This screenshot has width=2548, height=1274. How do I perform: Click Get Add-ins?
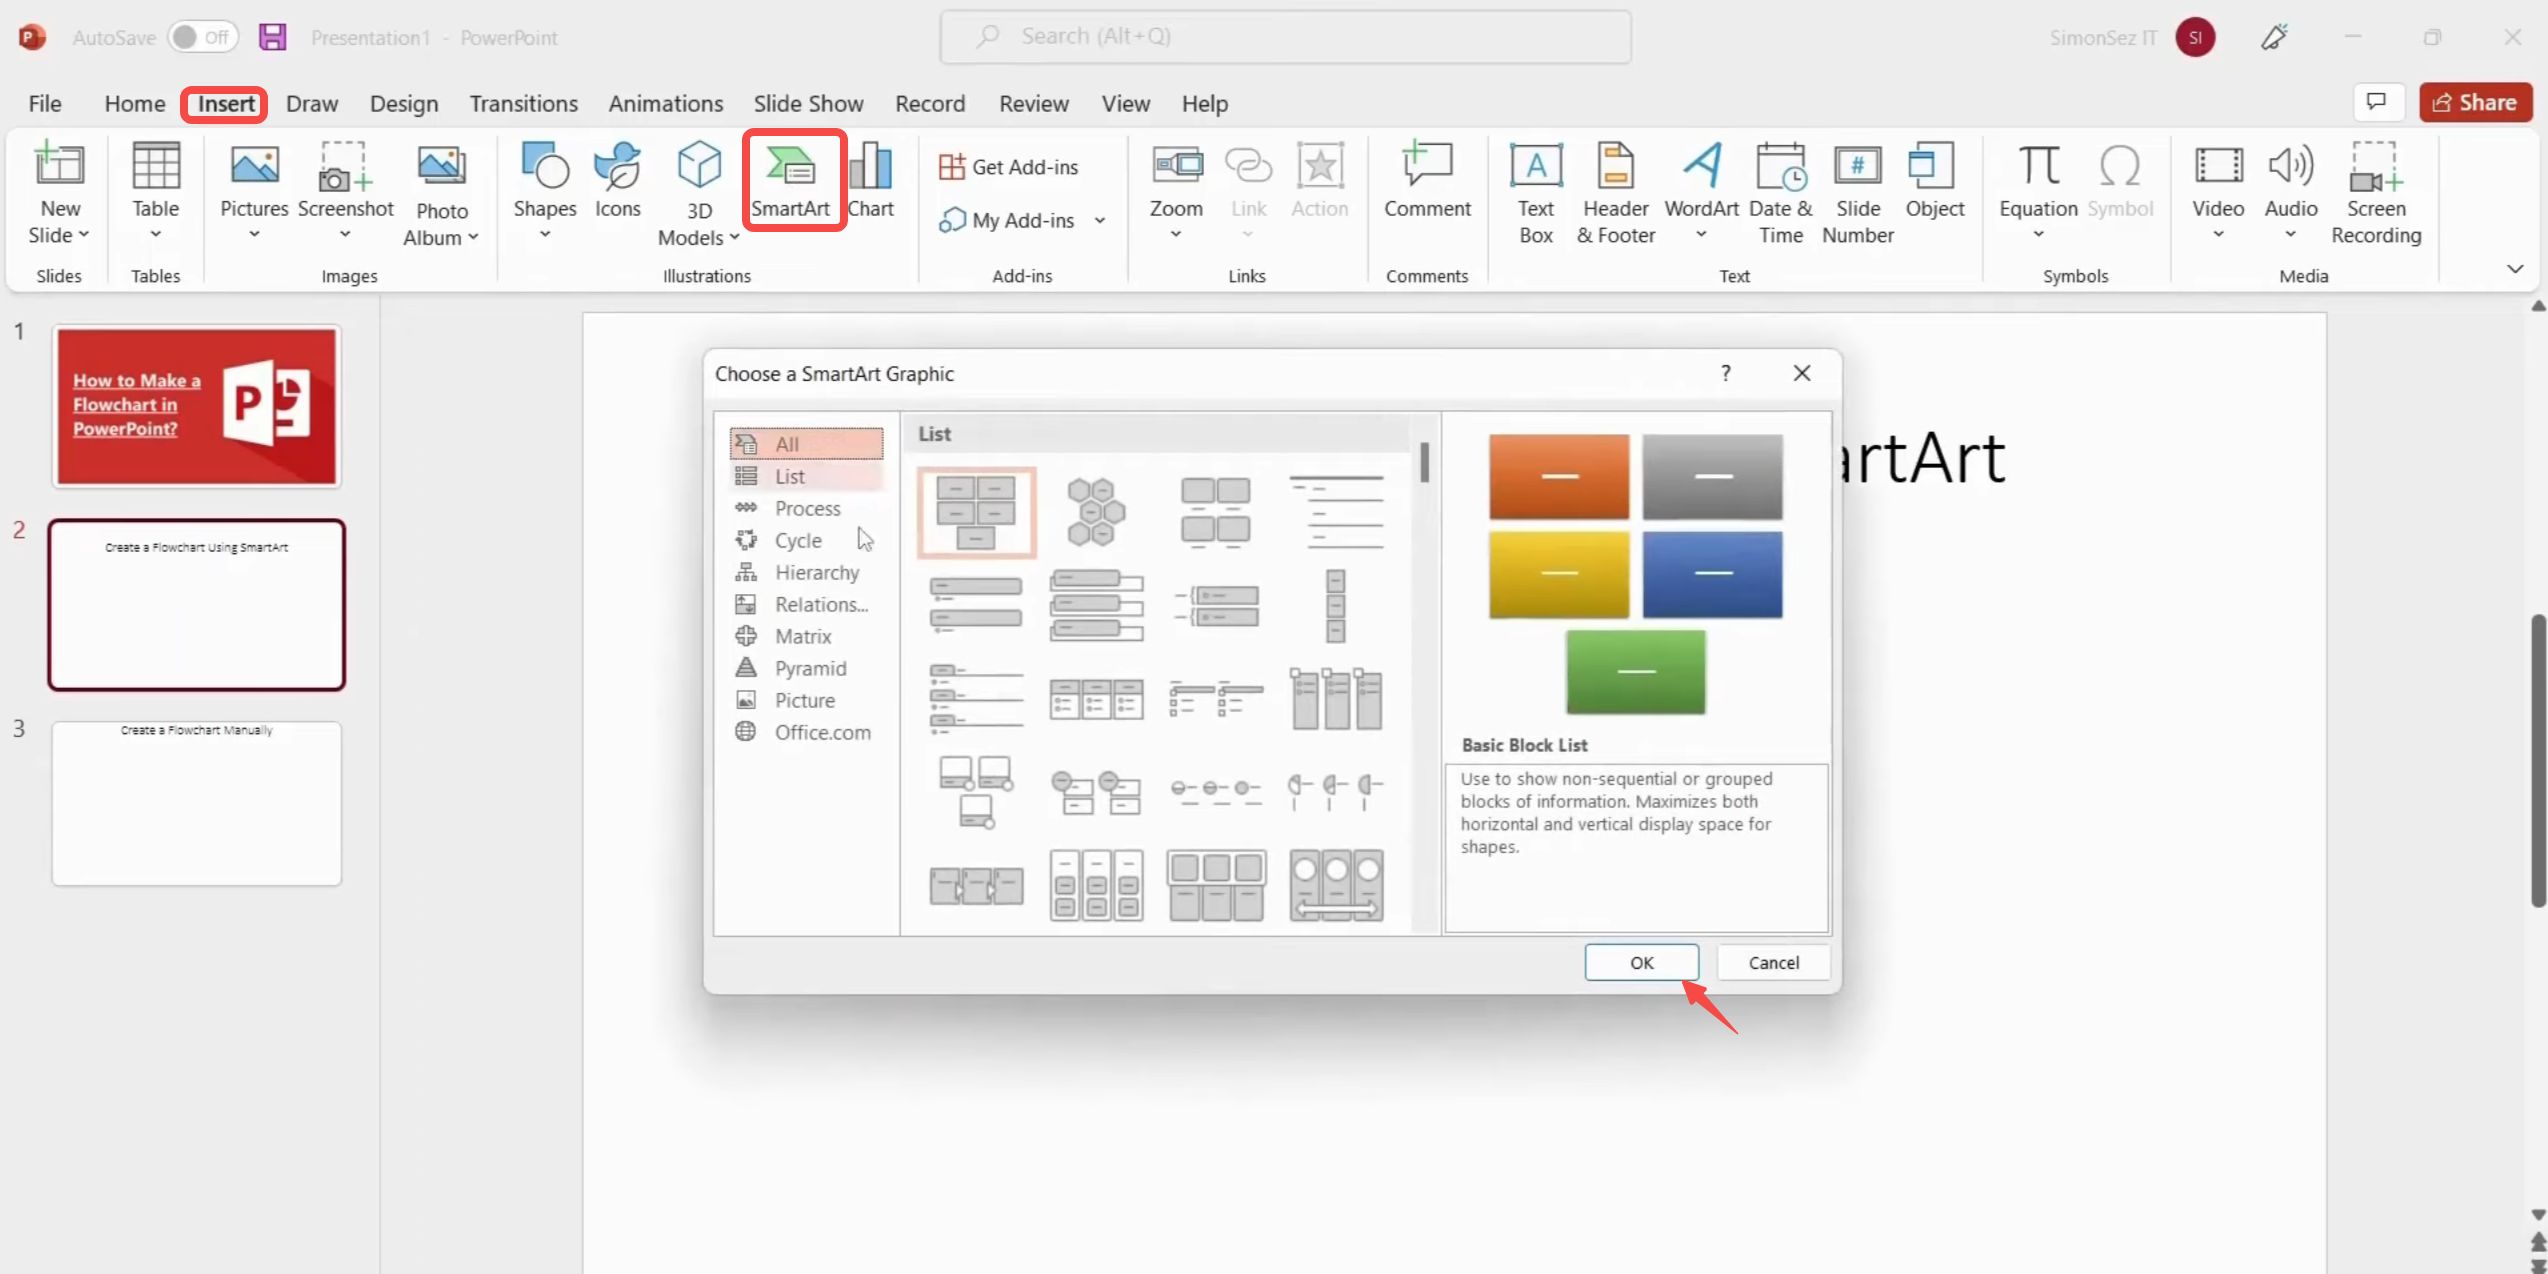[1009, 167]
